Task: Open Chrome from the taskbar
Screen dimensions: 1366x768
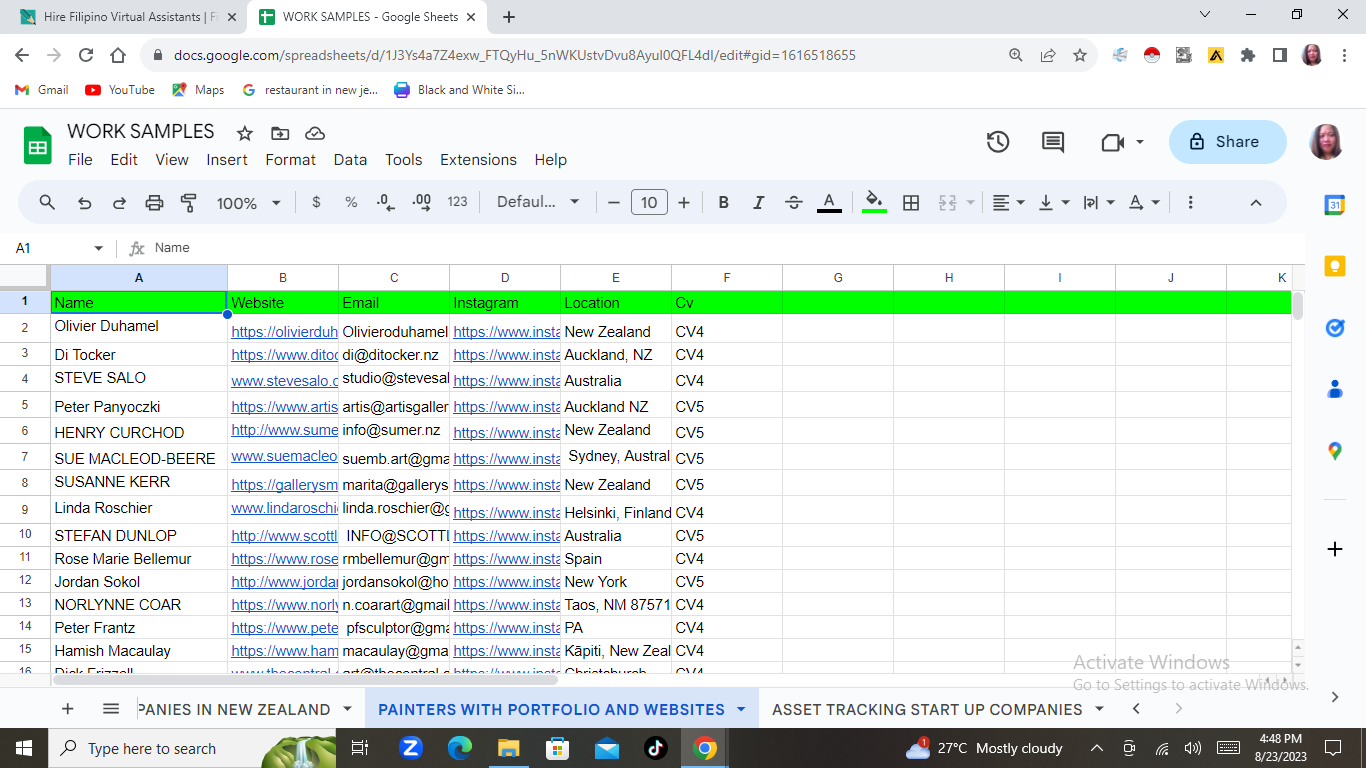Action: coord(704,748)
